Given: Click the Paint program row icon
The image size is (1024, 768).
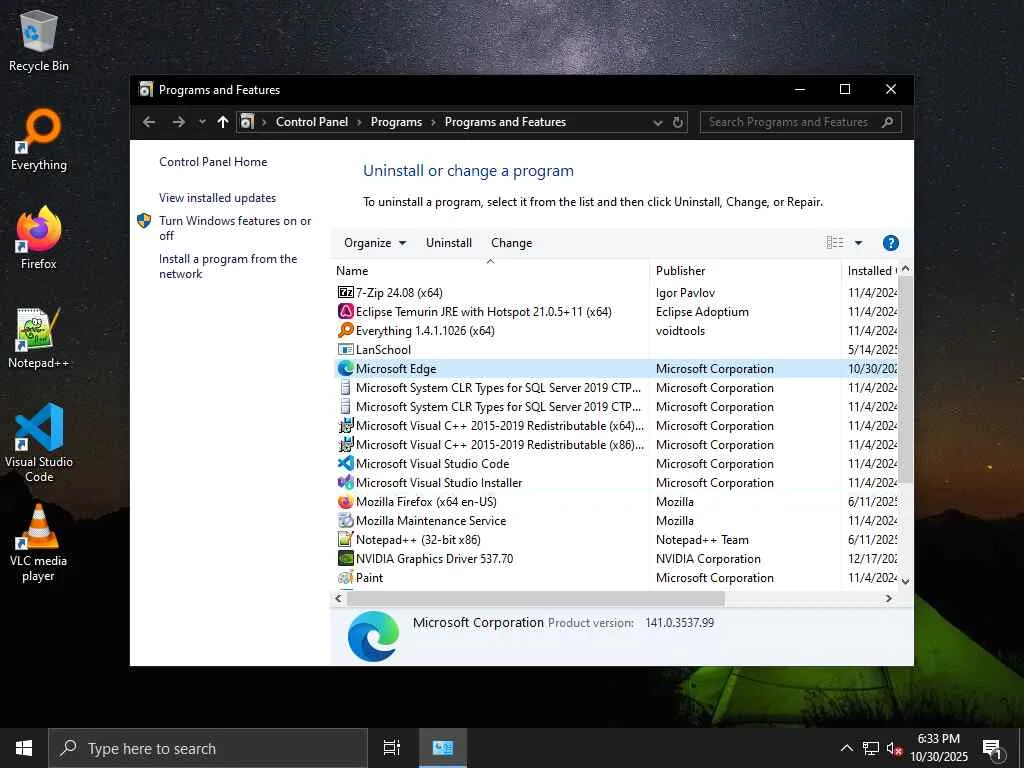Looking at the screenshot, I should pos(345,577).
